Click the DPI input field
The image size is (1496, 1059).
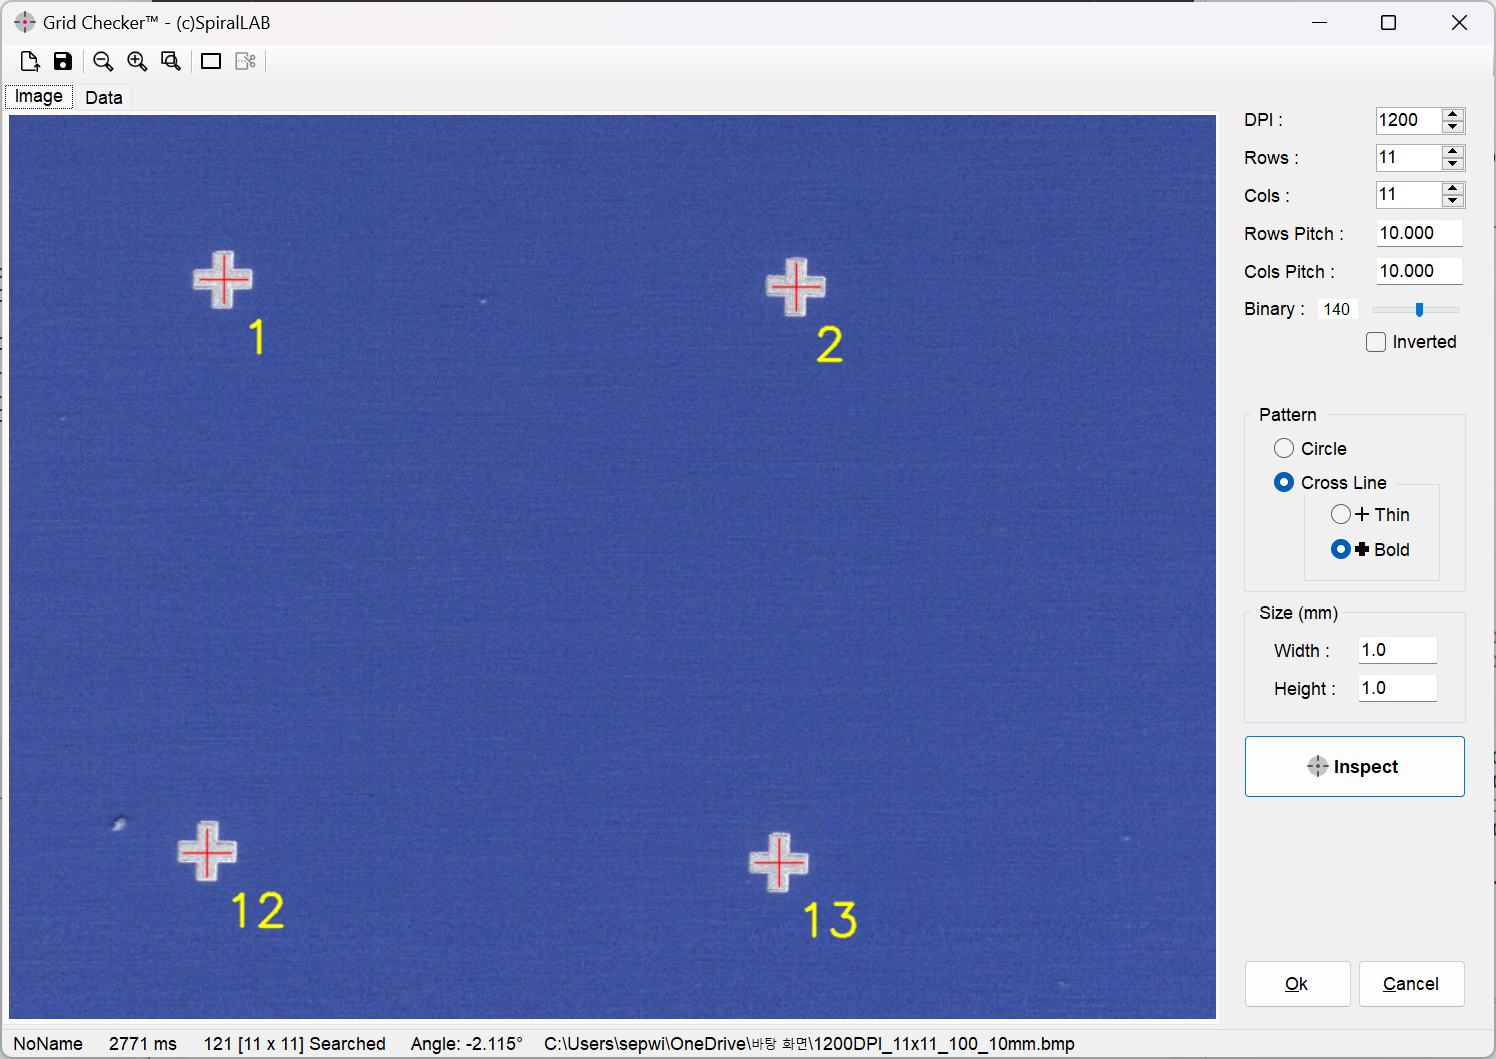tap(1408, 120)
